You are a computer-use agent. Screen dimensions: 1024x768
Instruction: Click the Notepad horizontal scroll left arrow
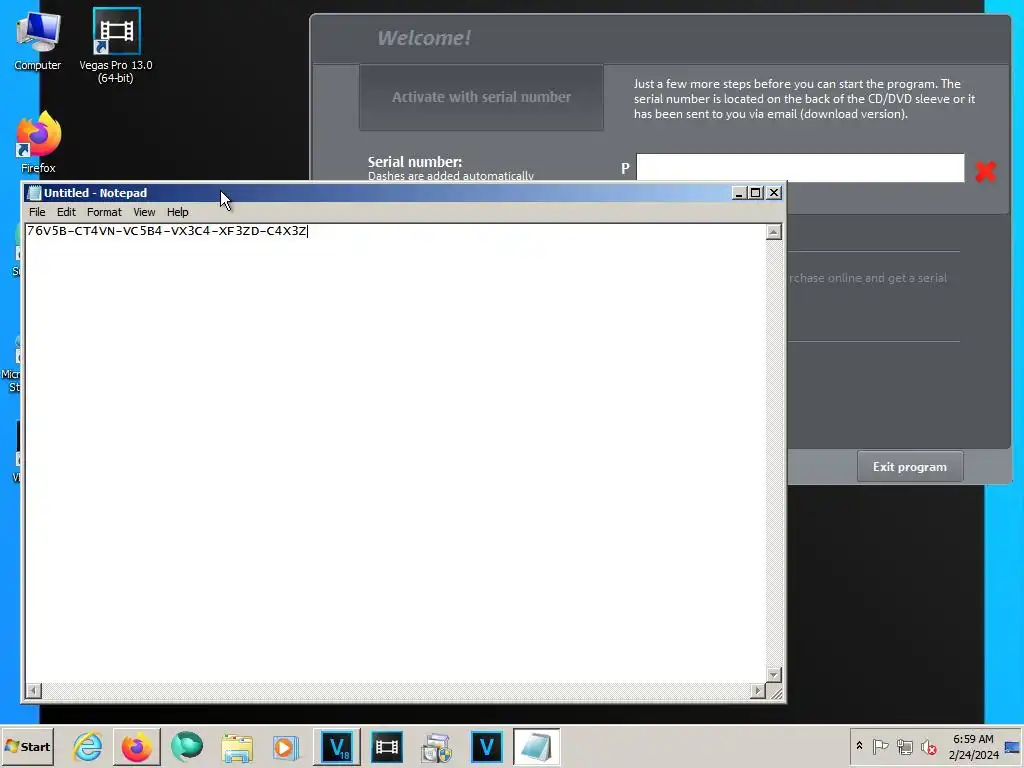(x=33, y=690)
